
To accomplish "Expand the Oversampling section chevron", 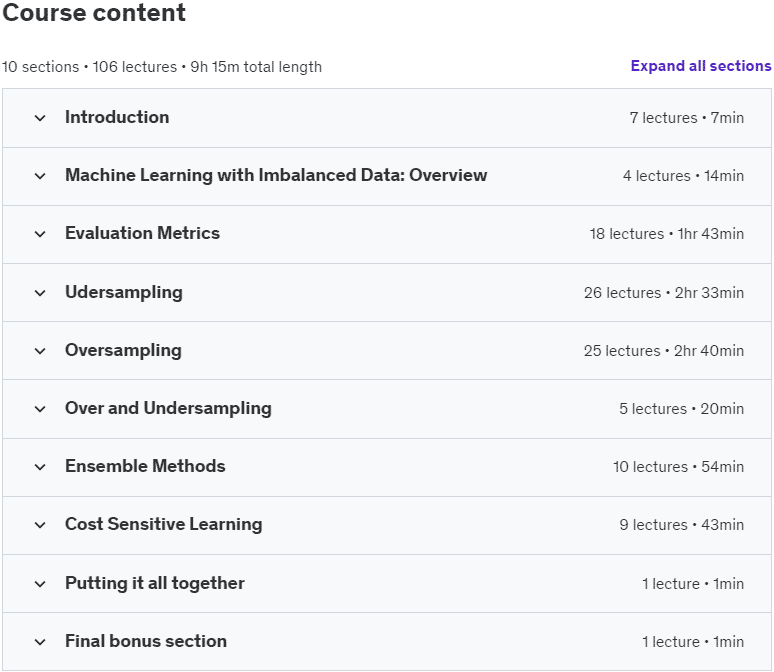I will (x=40, y=352).
